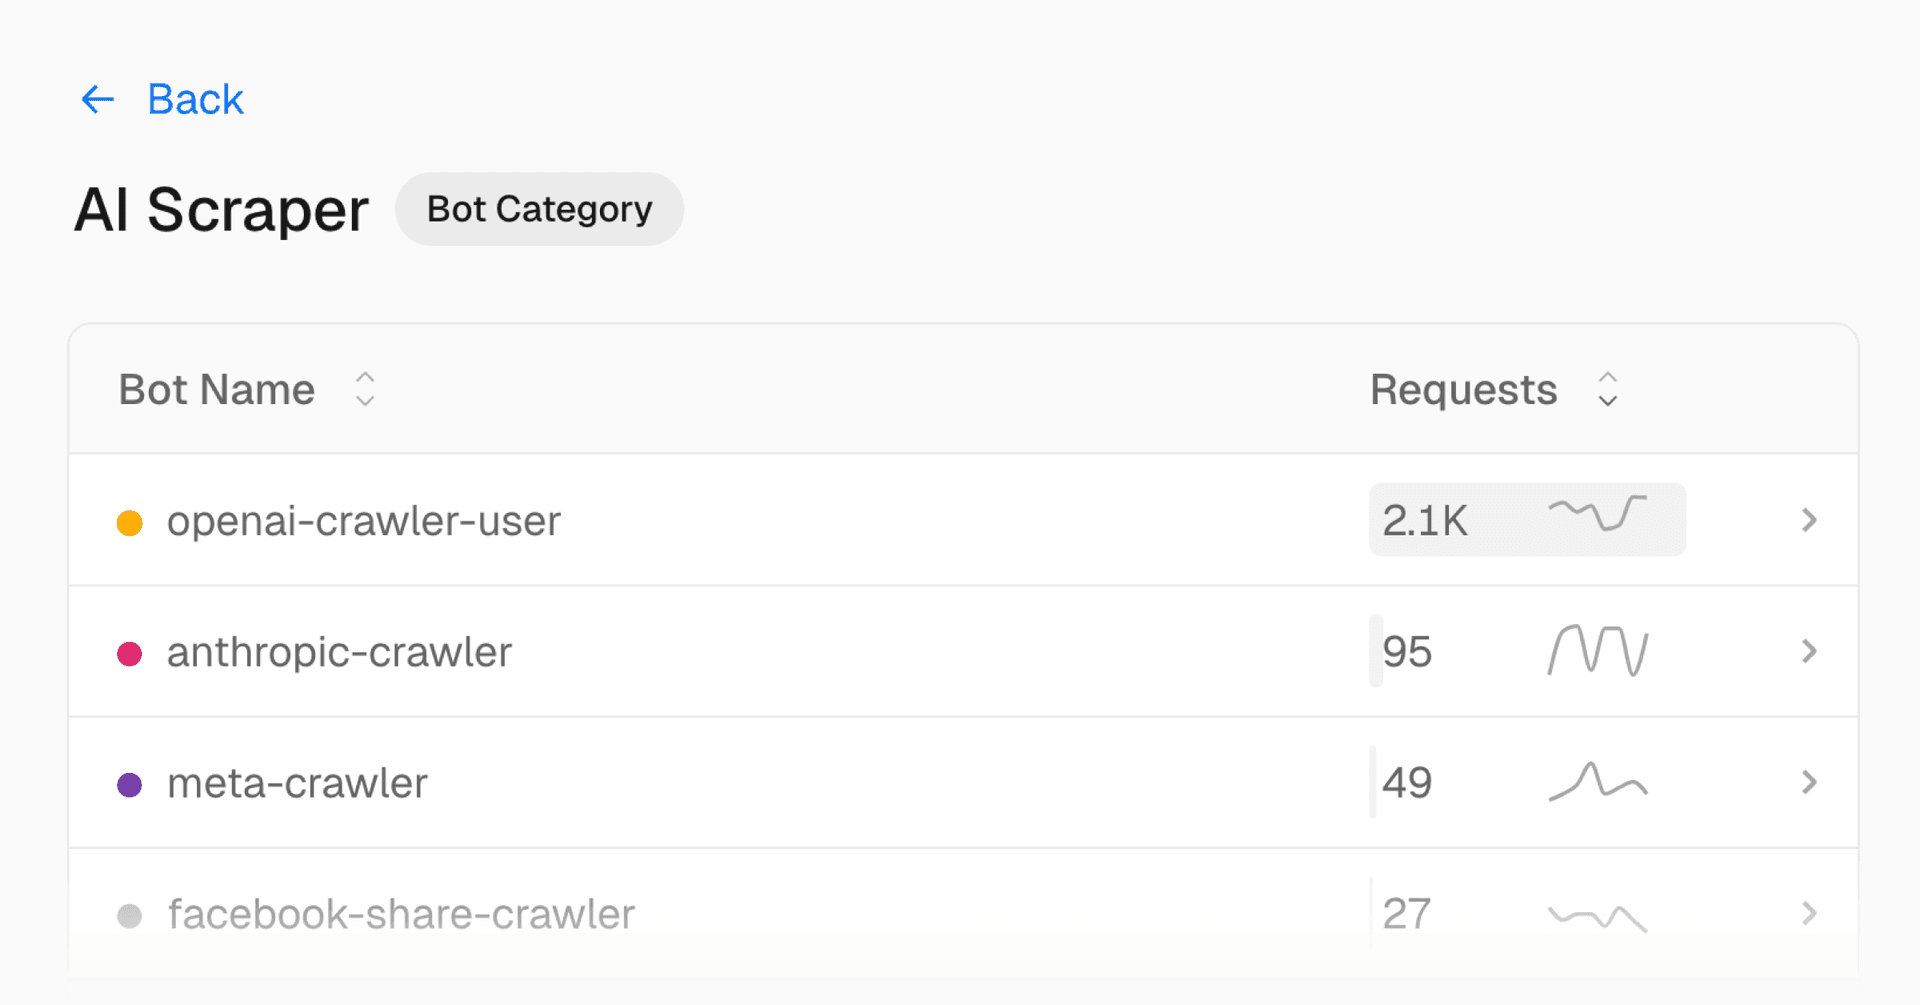
Task: Click the Bot Category badge
Action: click(539, 209)
